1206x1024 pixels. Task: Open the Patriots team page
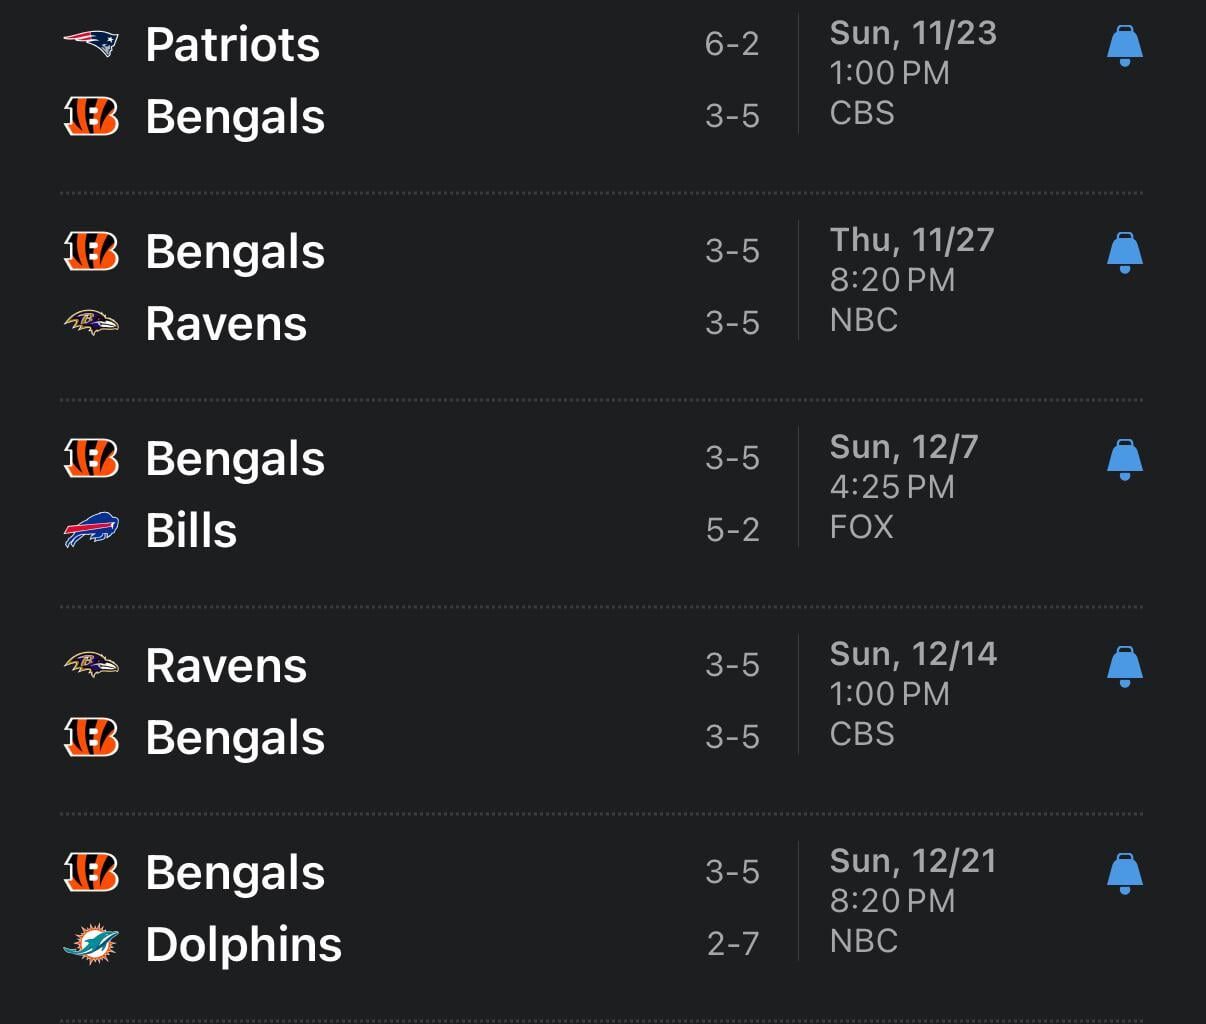232,44
